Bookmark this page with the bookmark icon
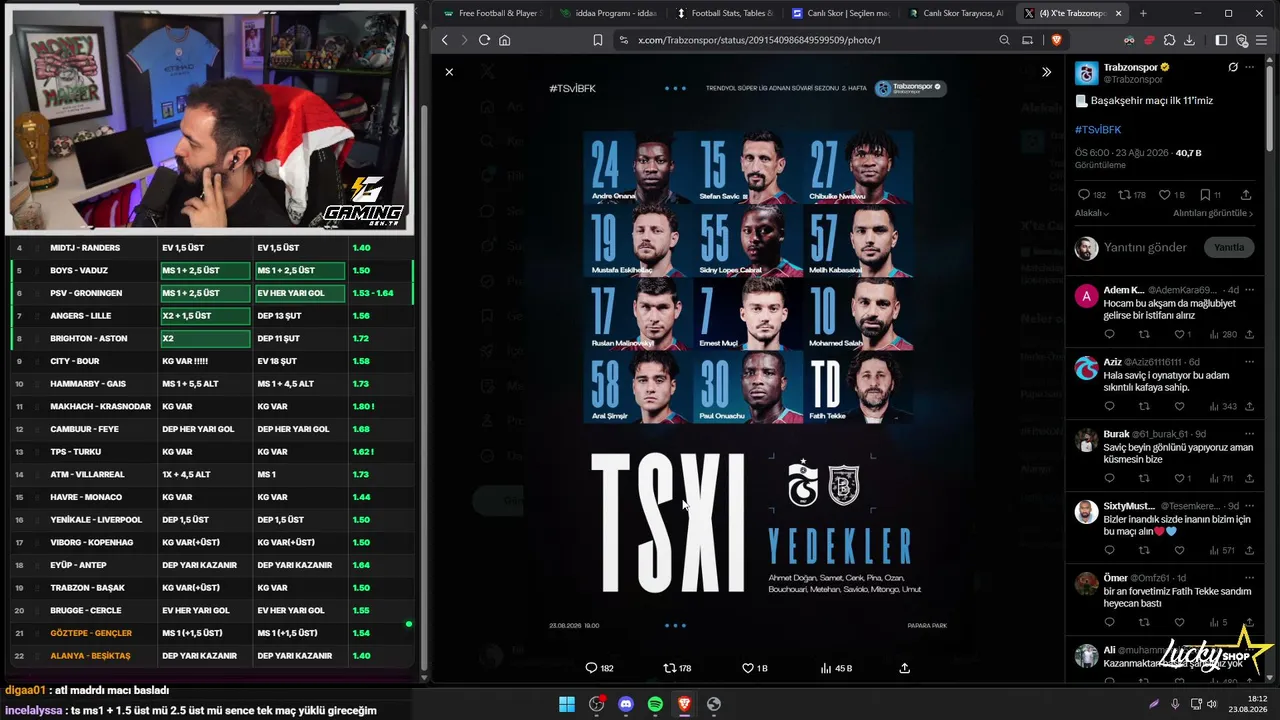The width and height of the screenshot is (1280, 720). pos(597,40)
